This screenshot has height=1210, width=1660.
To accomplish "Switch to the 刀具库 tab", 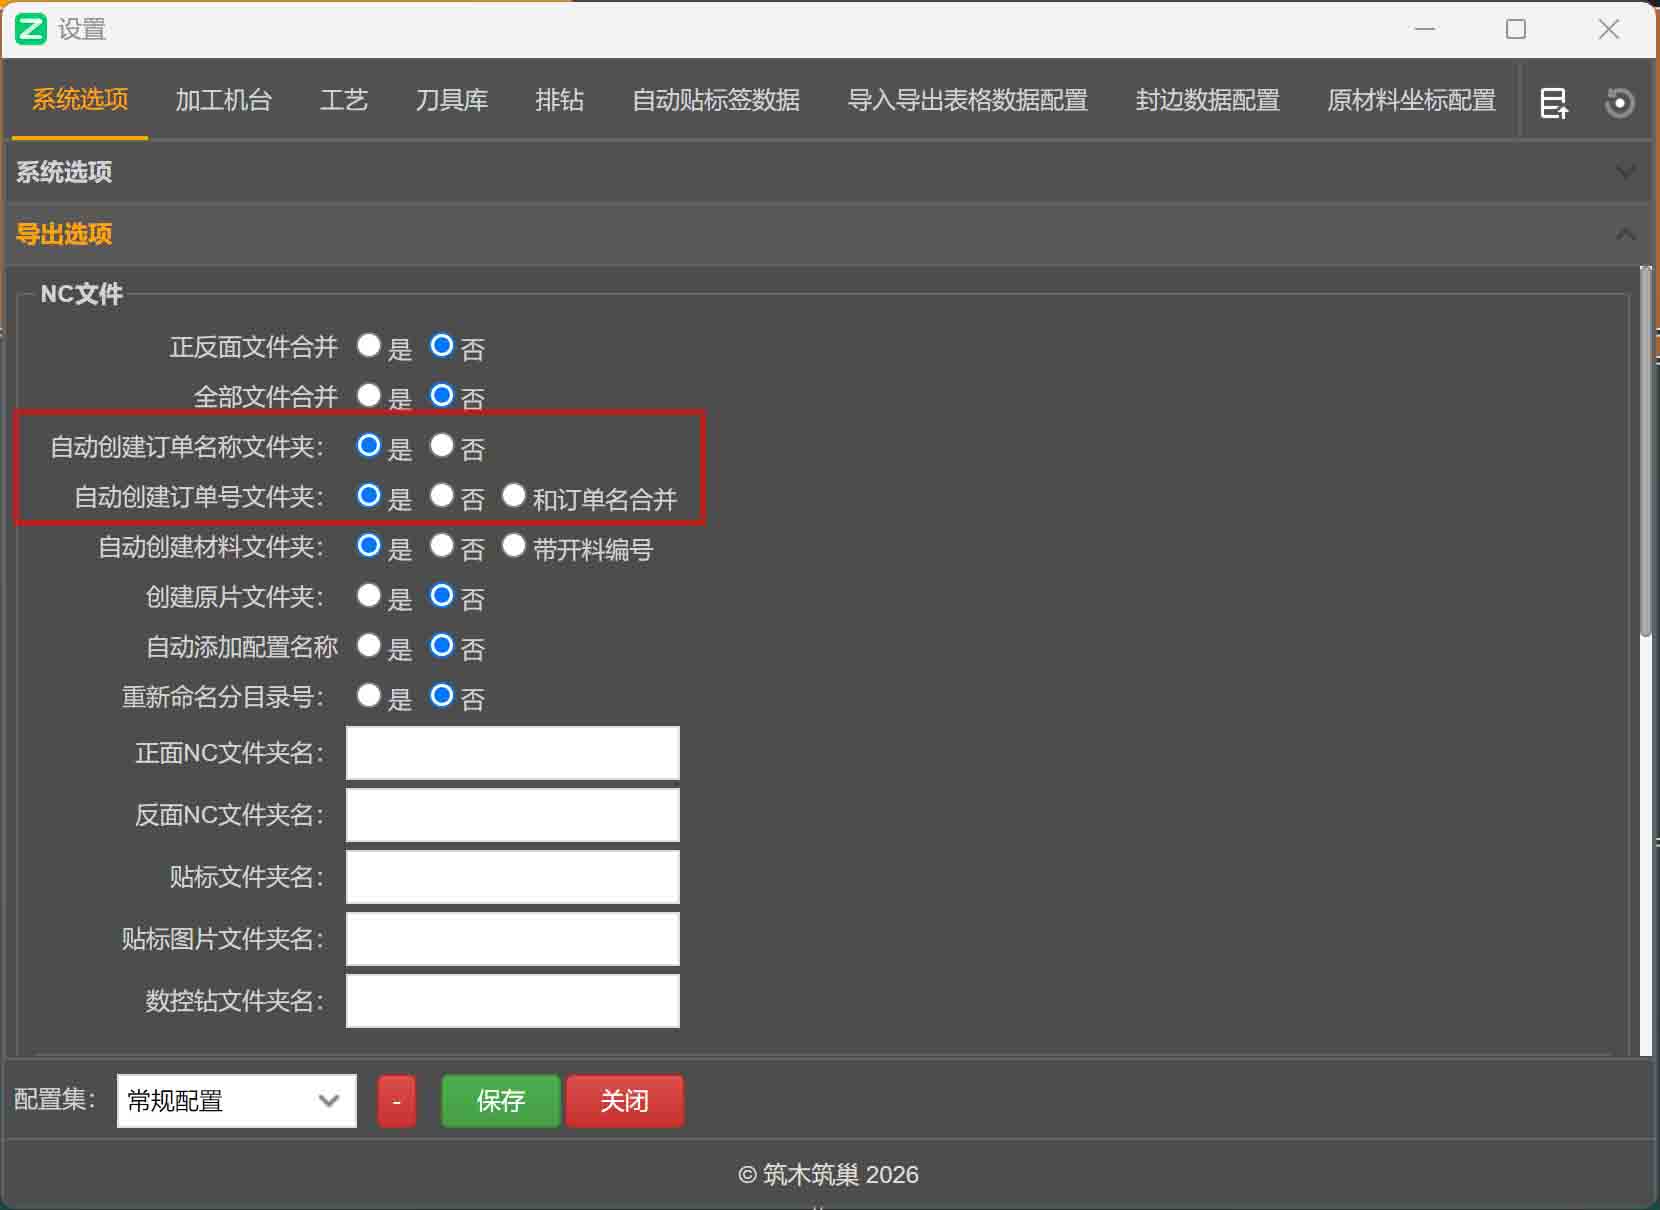I will pos(451,100).
